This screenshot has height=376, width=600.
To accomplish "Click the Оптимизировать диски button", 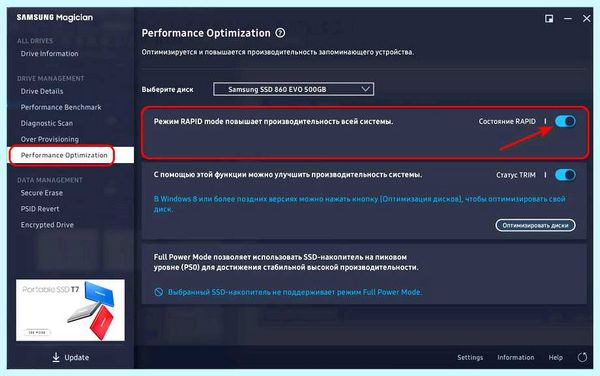I will 535,225.
